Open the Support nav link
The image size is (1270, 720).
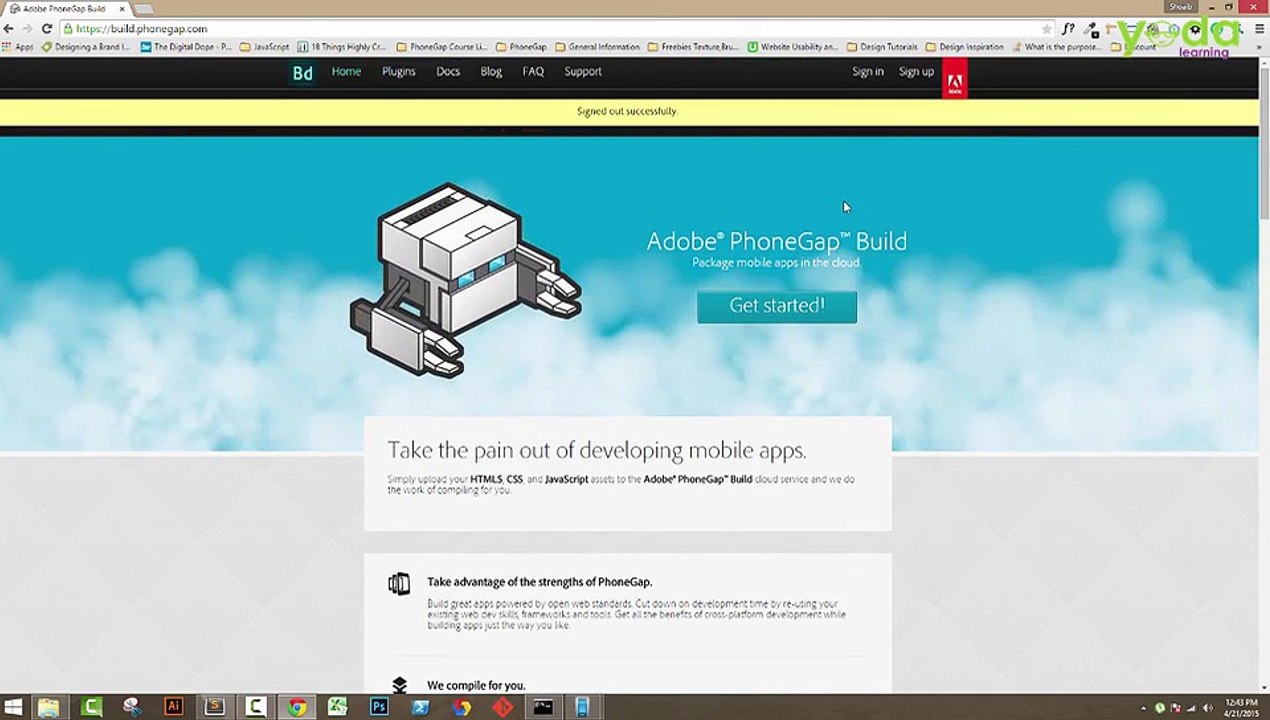point(583,72)
